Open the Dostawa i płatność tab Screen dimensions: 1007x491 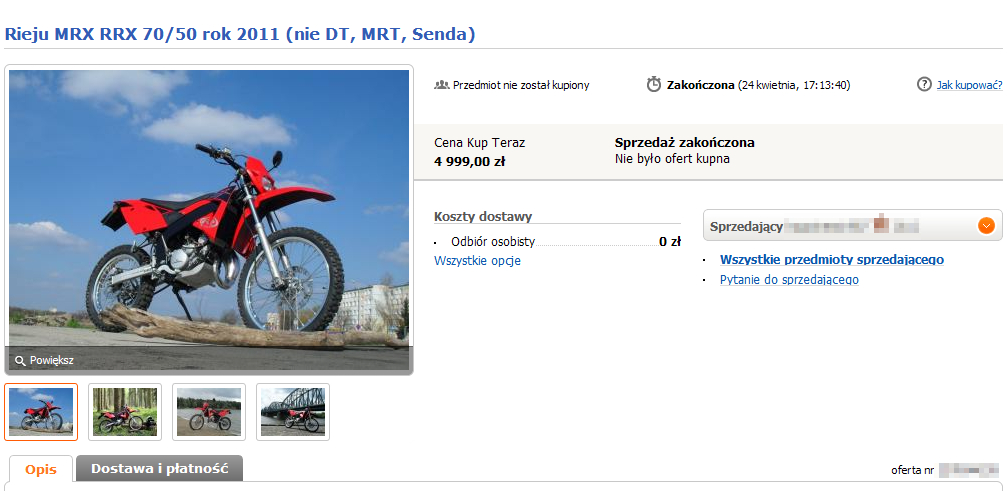160,468
